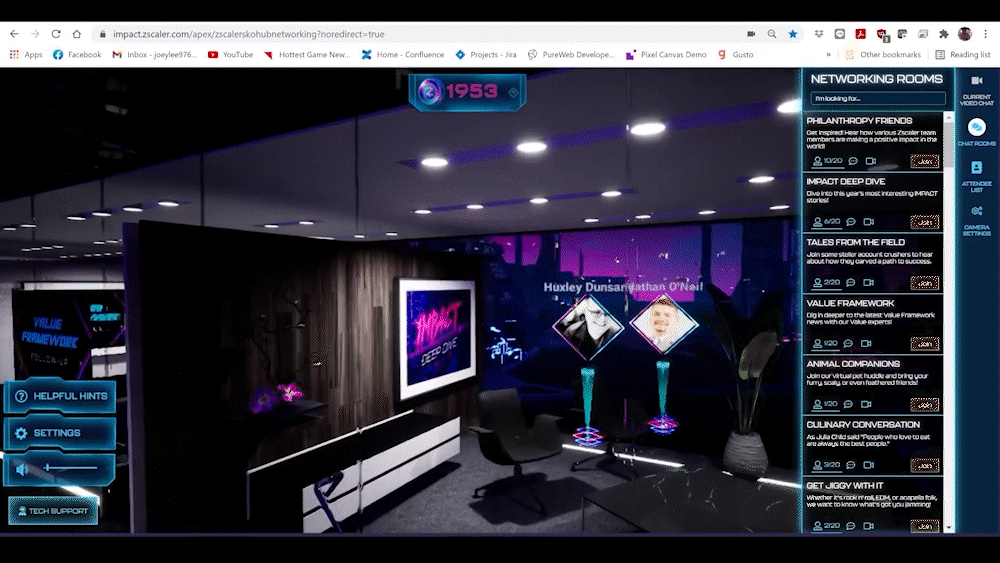Open Home - Confluence bookmark

pos(402,55)
